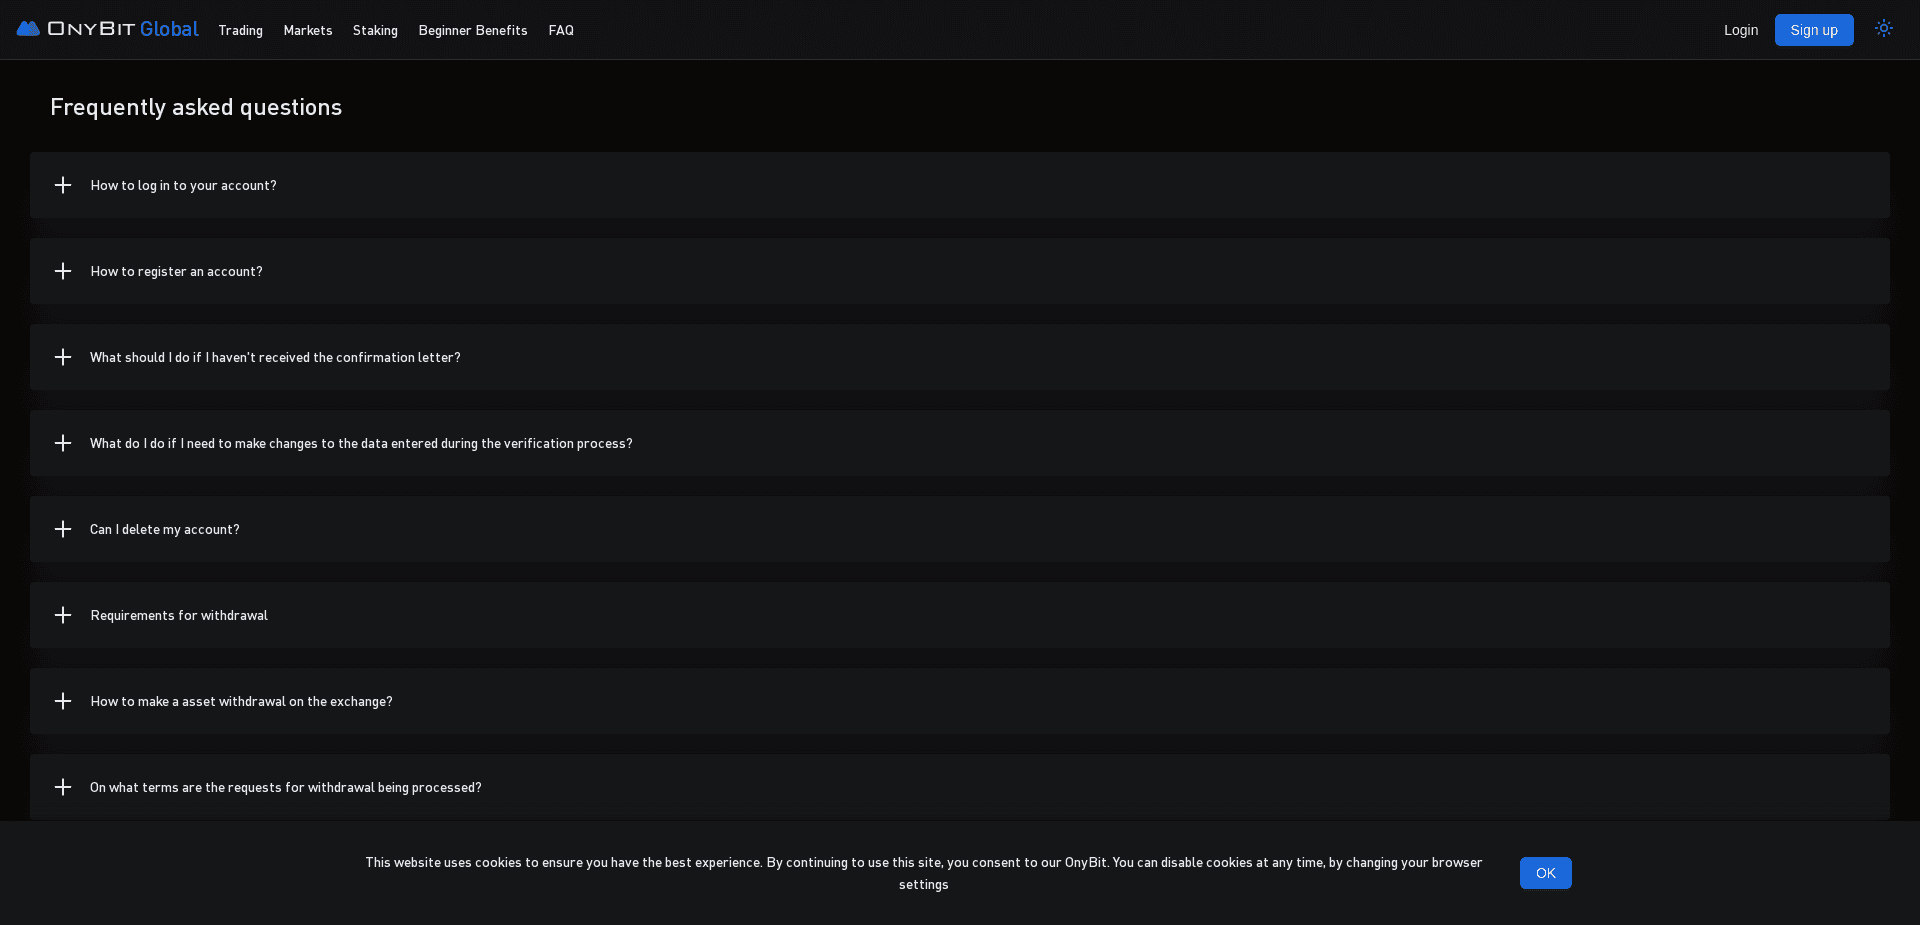The width and height of the screenshot is (1920, 925).
Task: Switch to the FAQ section
Action: pyautogui.click(x=561, y=30)
